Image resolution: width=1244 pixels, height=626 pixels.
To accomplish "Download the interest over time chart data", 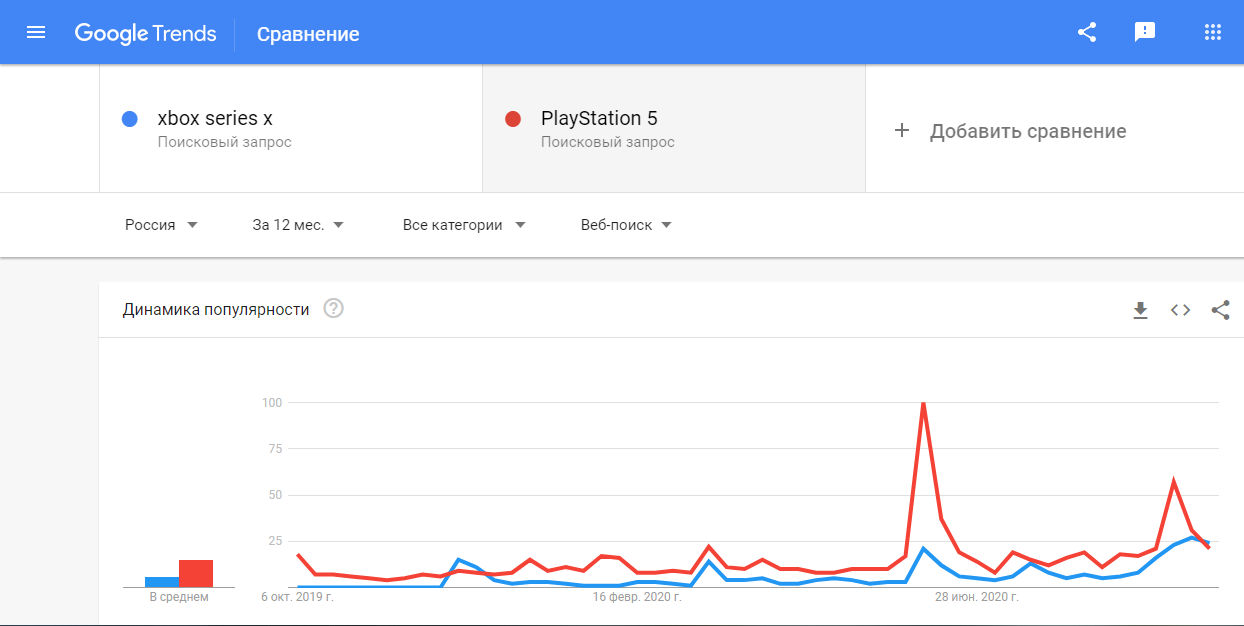I will click(1140, 310).
